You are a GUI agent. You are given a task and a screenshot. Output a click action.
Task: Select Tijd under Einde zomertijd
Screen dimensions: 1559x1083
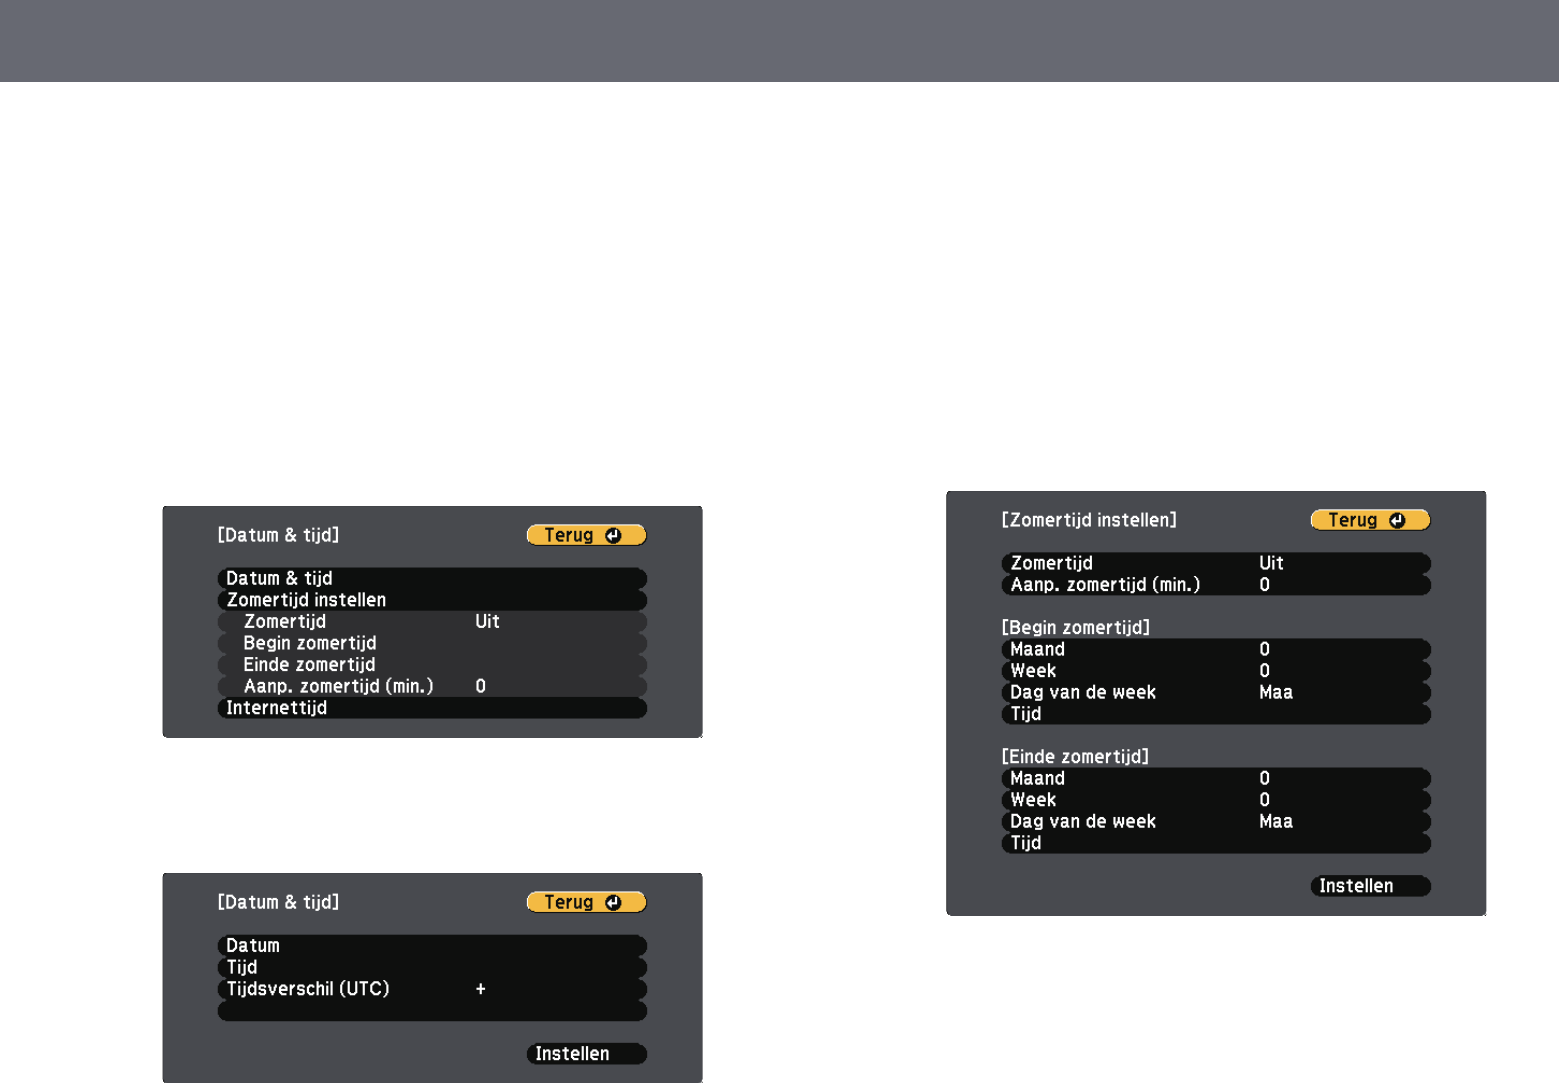point(1215,843)
